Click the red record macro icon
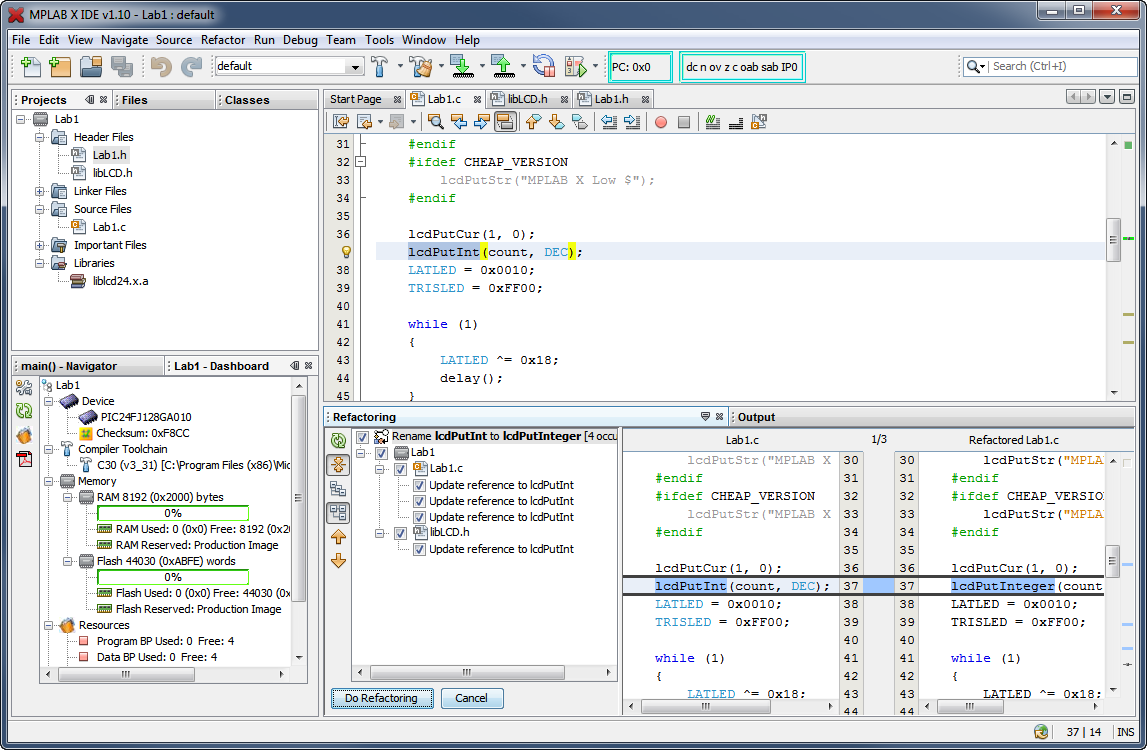The image size is (1147, 750). pos(660,122)
